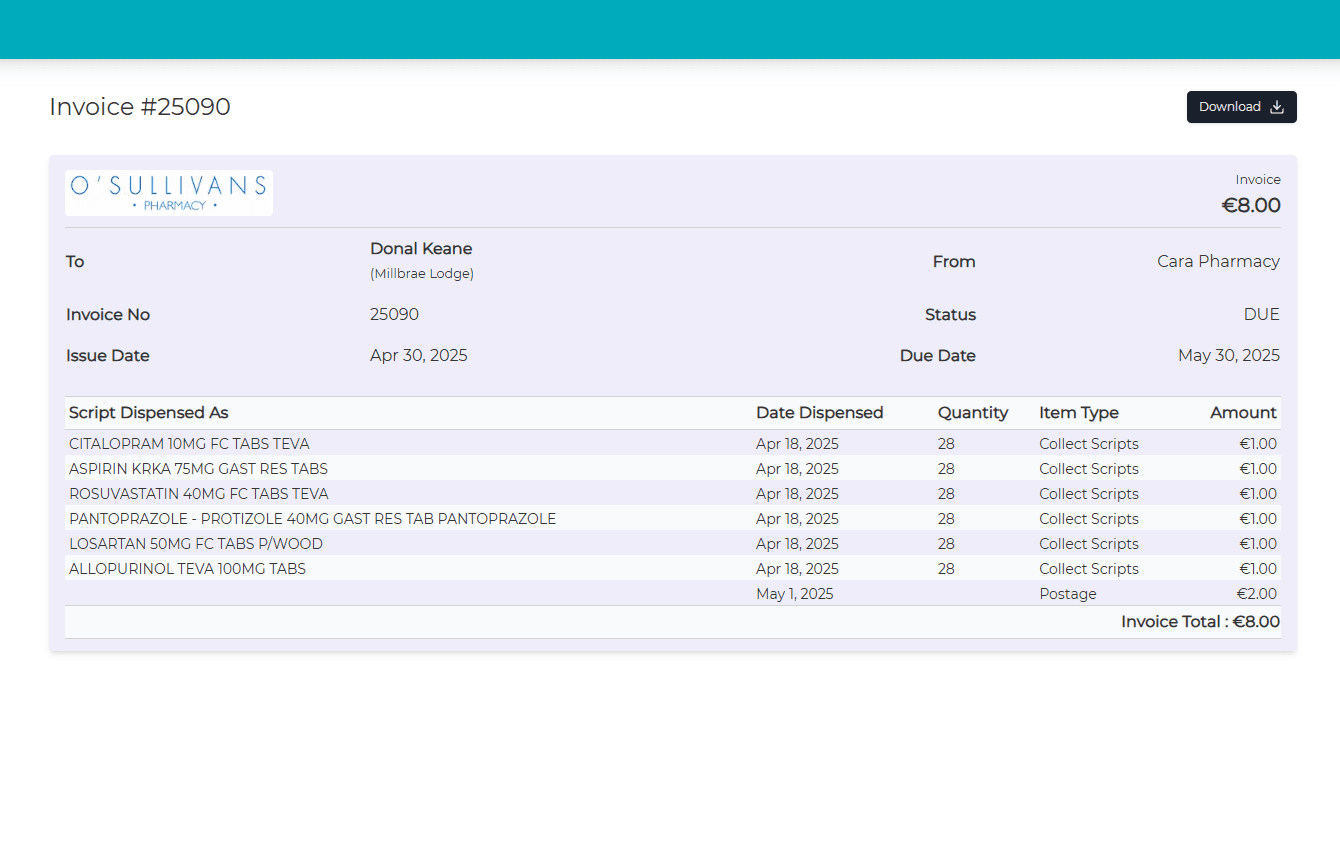1340x860 pixels.
Task: Click the ASPIRIN KRKA 75MG row
Action: [x=197, y=468]
